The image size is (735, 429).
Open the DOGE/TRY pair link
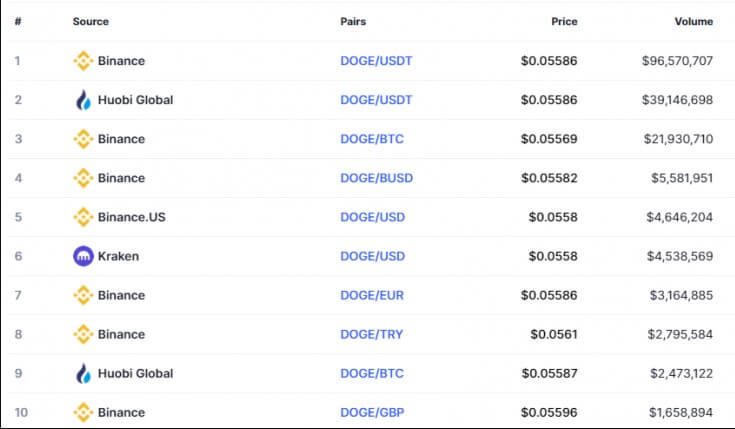372,334
